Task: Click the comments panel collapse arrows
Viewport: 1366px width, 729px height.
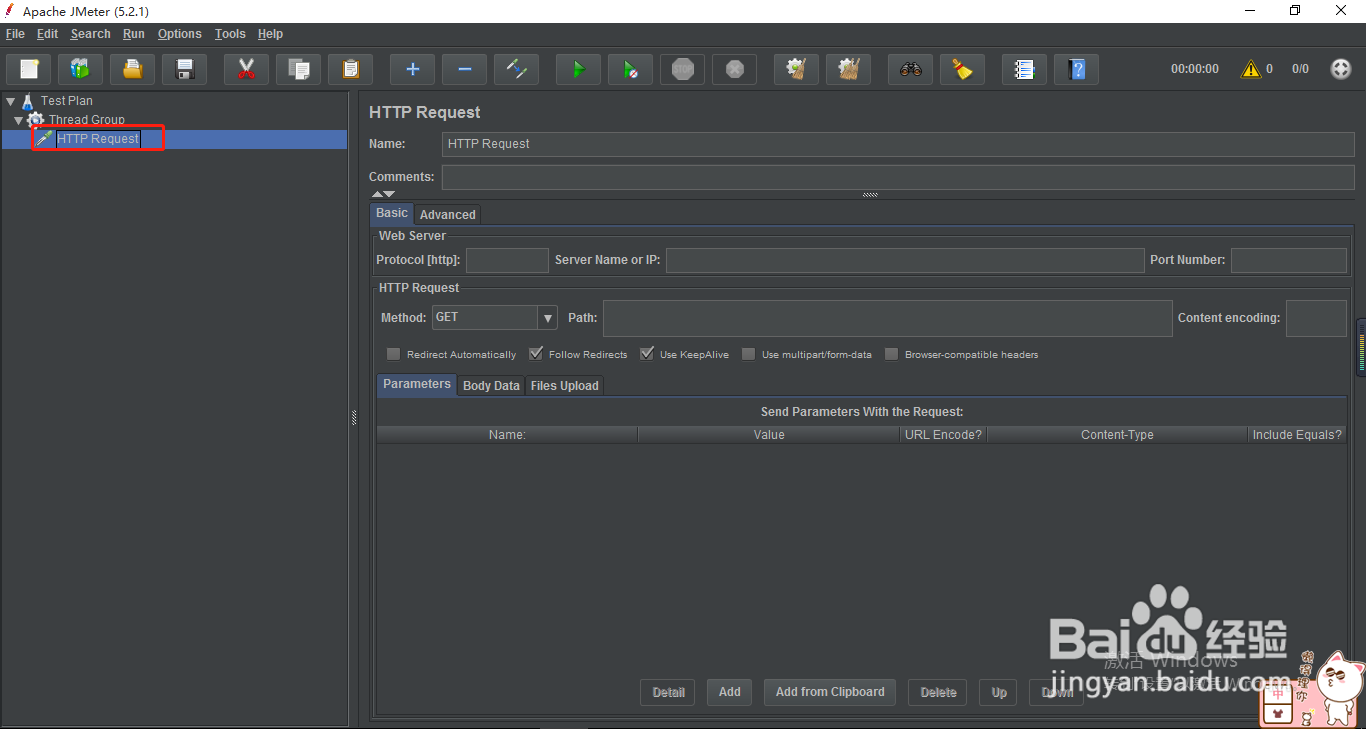Action: [x=383, y=194]
